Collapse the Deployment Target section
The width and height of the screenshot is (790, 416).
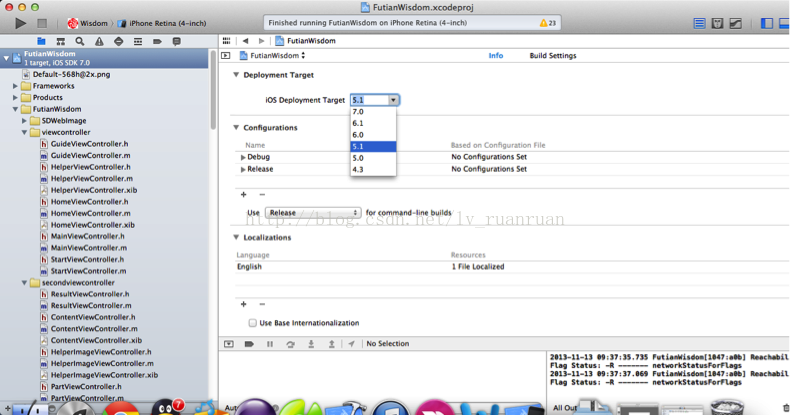pos(236,75)
